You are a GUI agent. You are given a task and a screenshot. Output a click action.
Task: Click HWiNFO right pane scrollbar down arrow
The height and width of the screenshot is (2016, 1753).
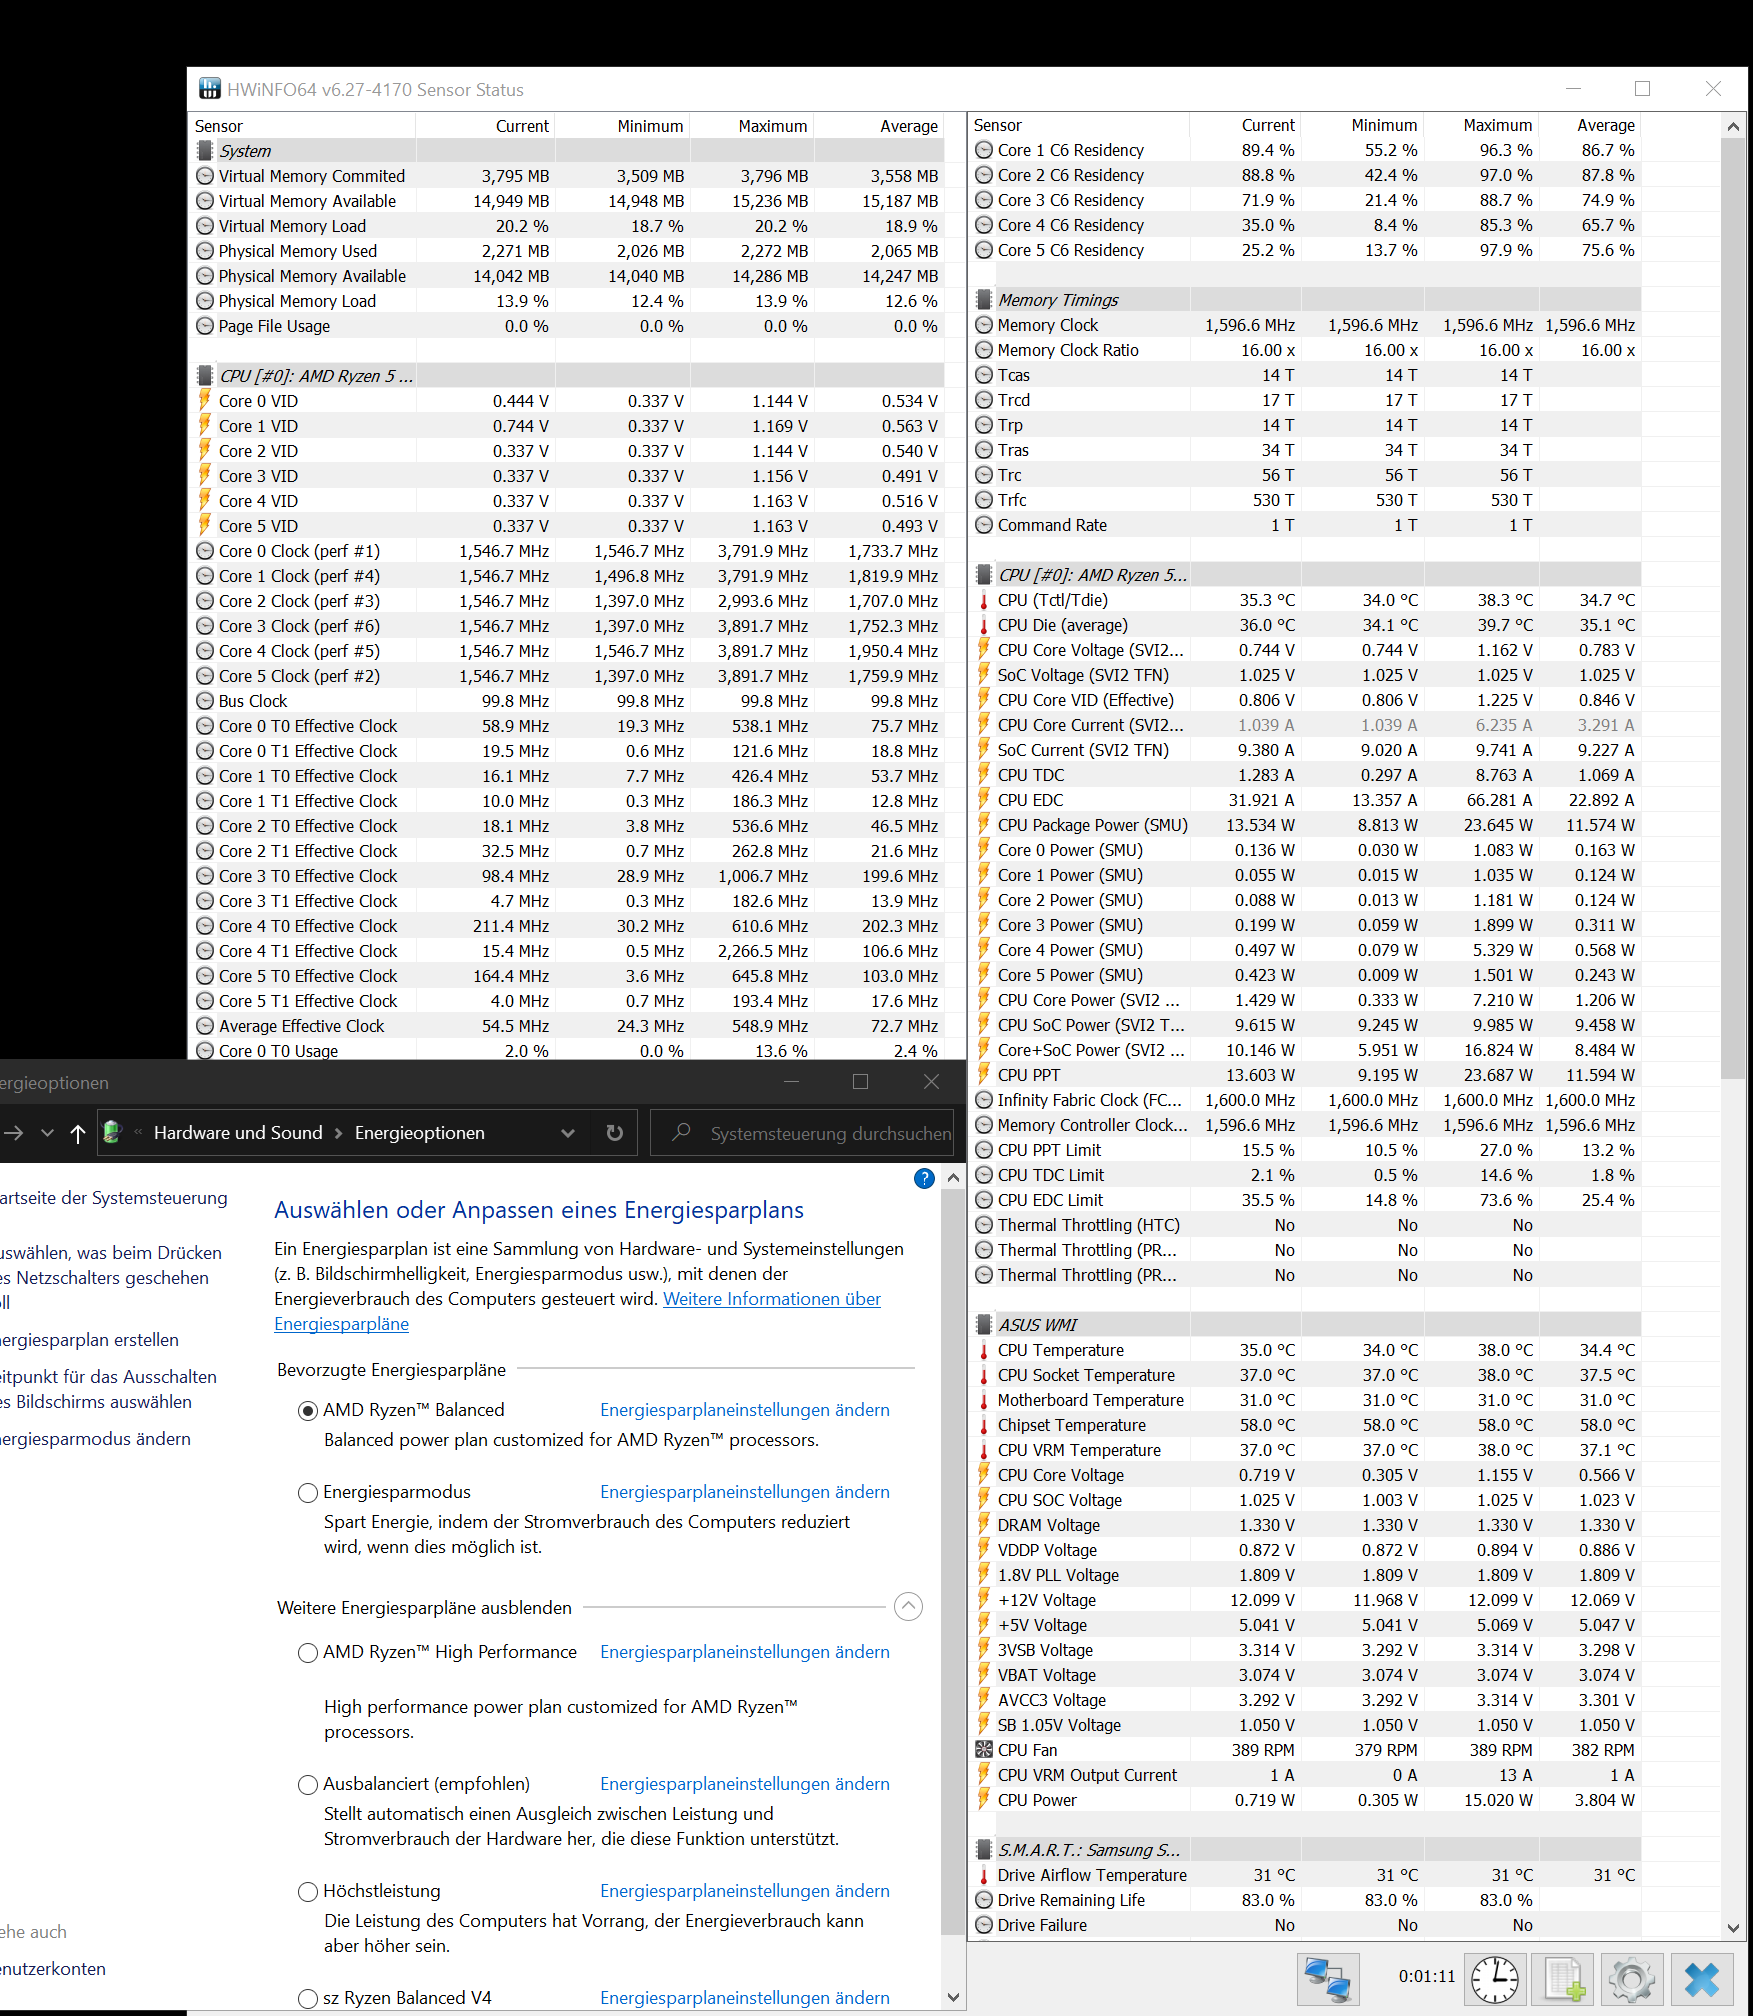(1733, 1928)
